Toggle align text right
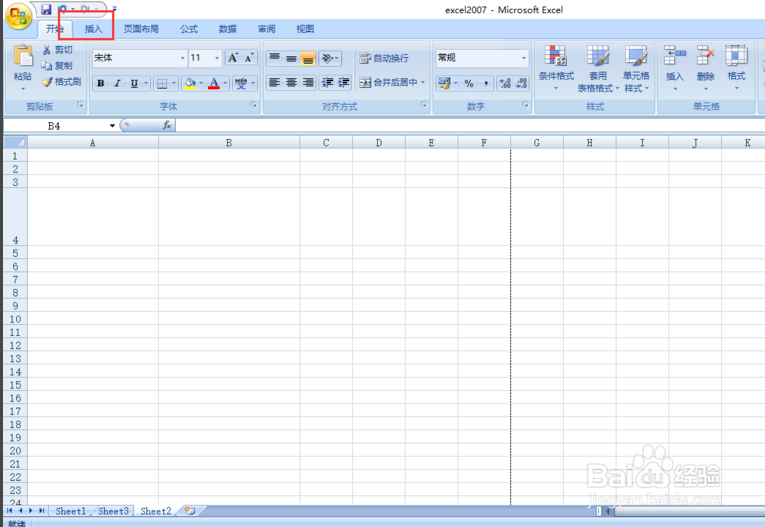765x527 pixels. 308,82
